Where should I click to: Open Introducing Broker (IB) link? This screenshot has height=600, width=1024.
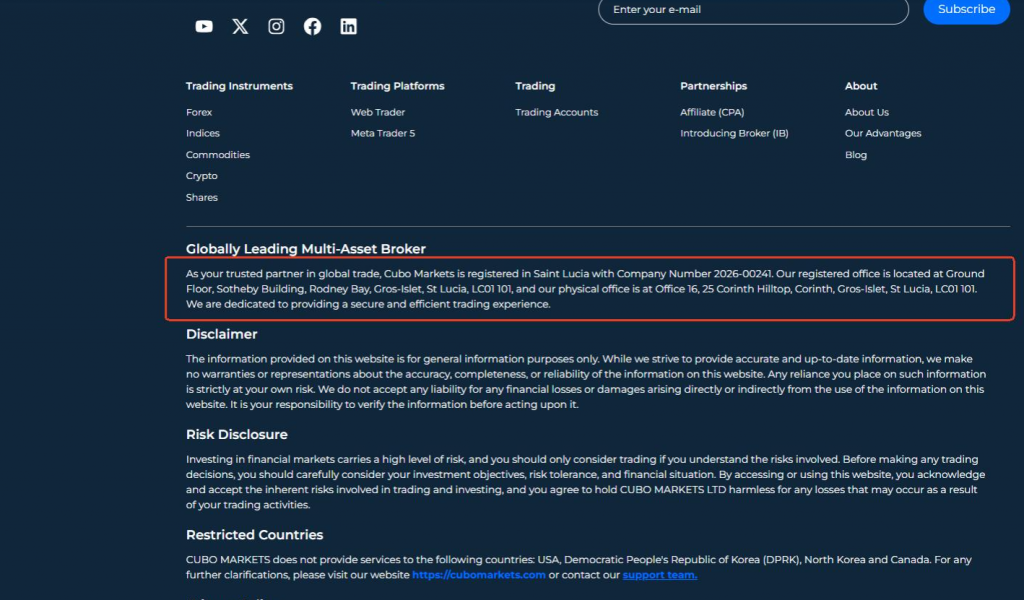tap(734, 133)
